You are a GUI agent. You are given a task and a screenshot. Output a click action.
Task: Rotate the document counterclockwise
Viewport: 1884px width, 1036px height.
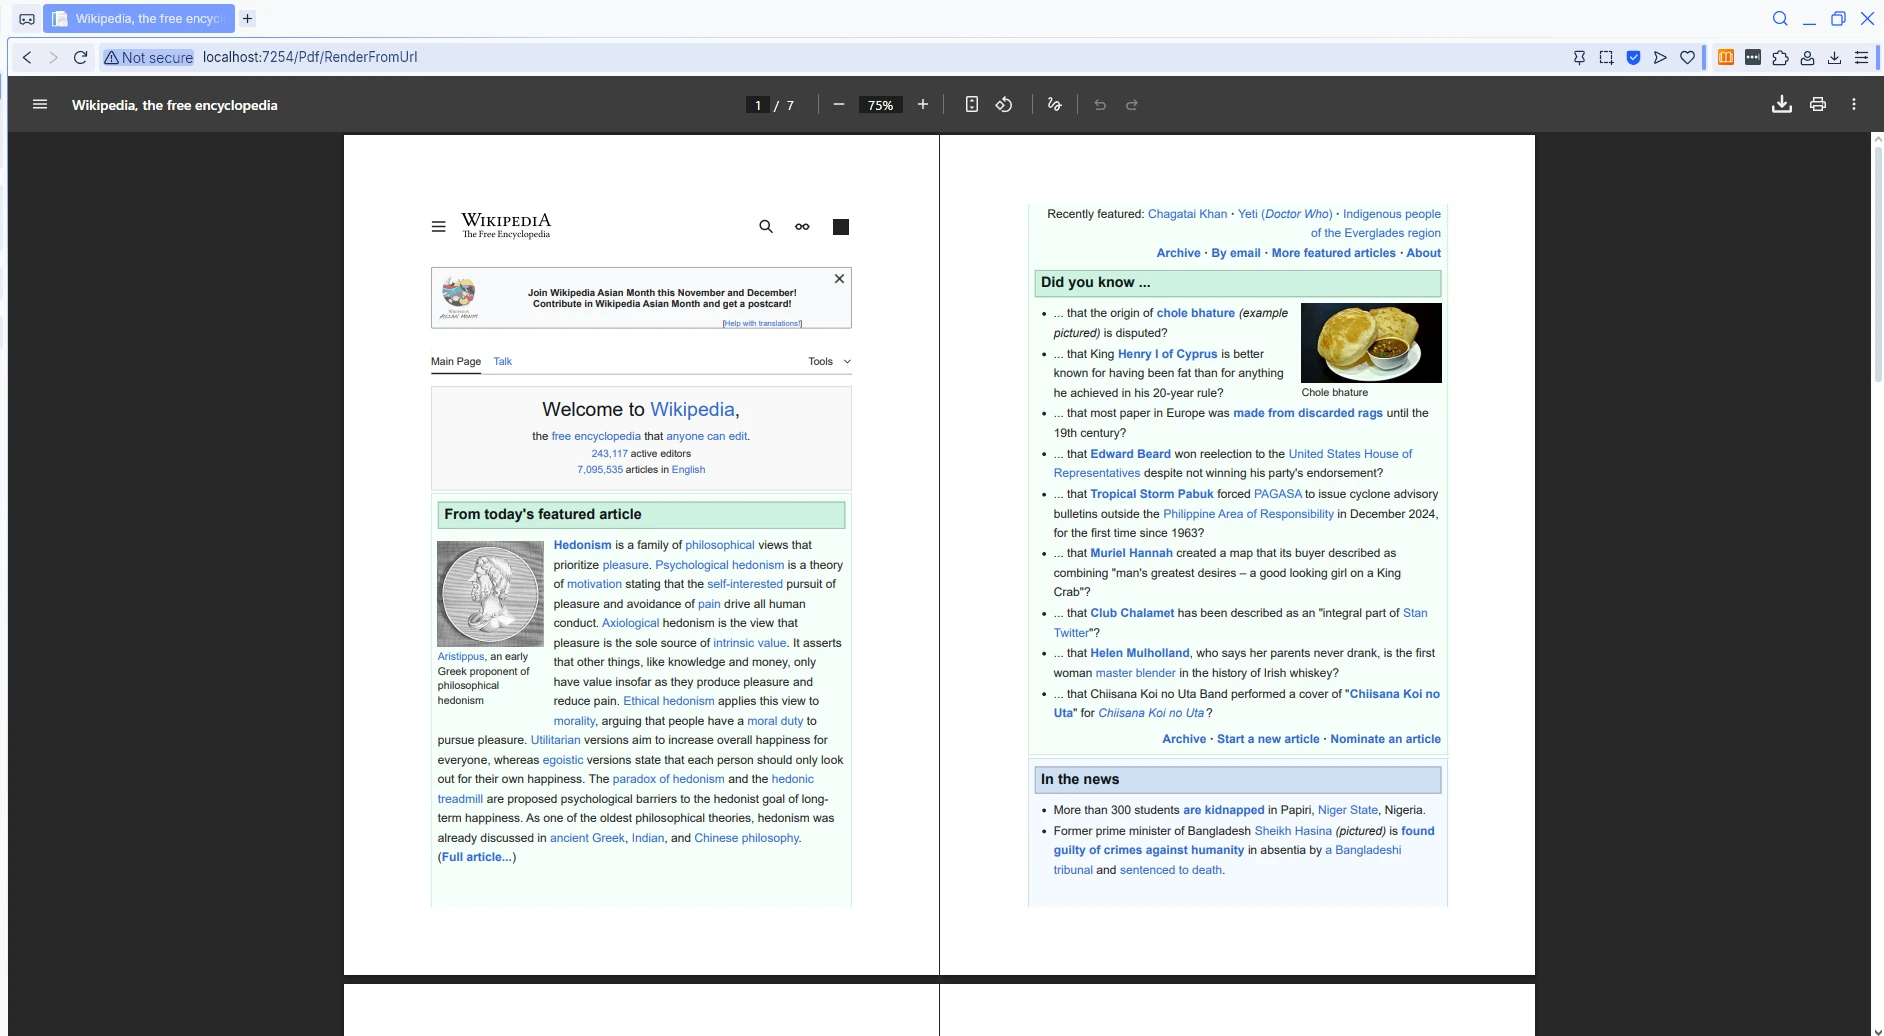point(1004,105)
